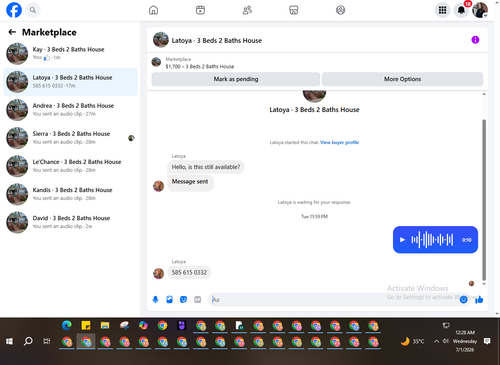
Task: Open Kandis's 3 Beds 2 Baths conversation
Action: tap(70, 194)
